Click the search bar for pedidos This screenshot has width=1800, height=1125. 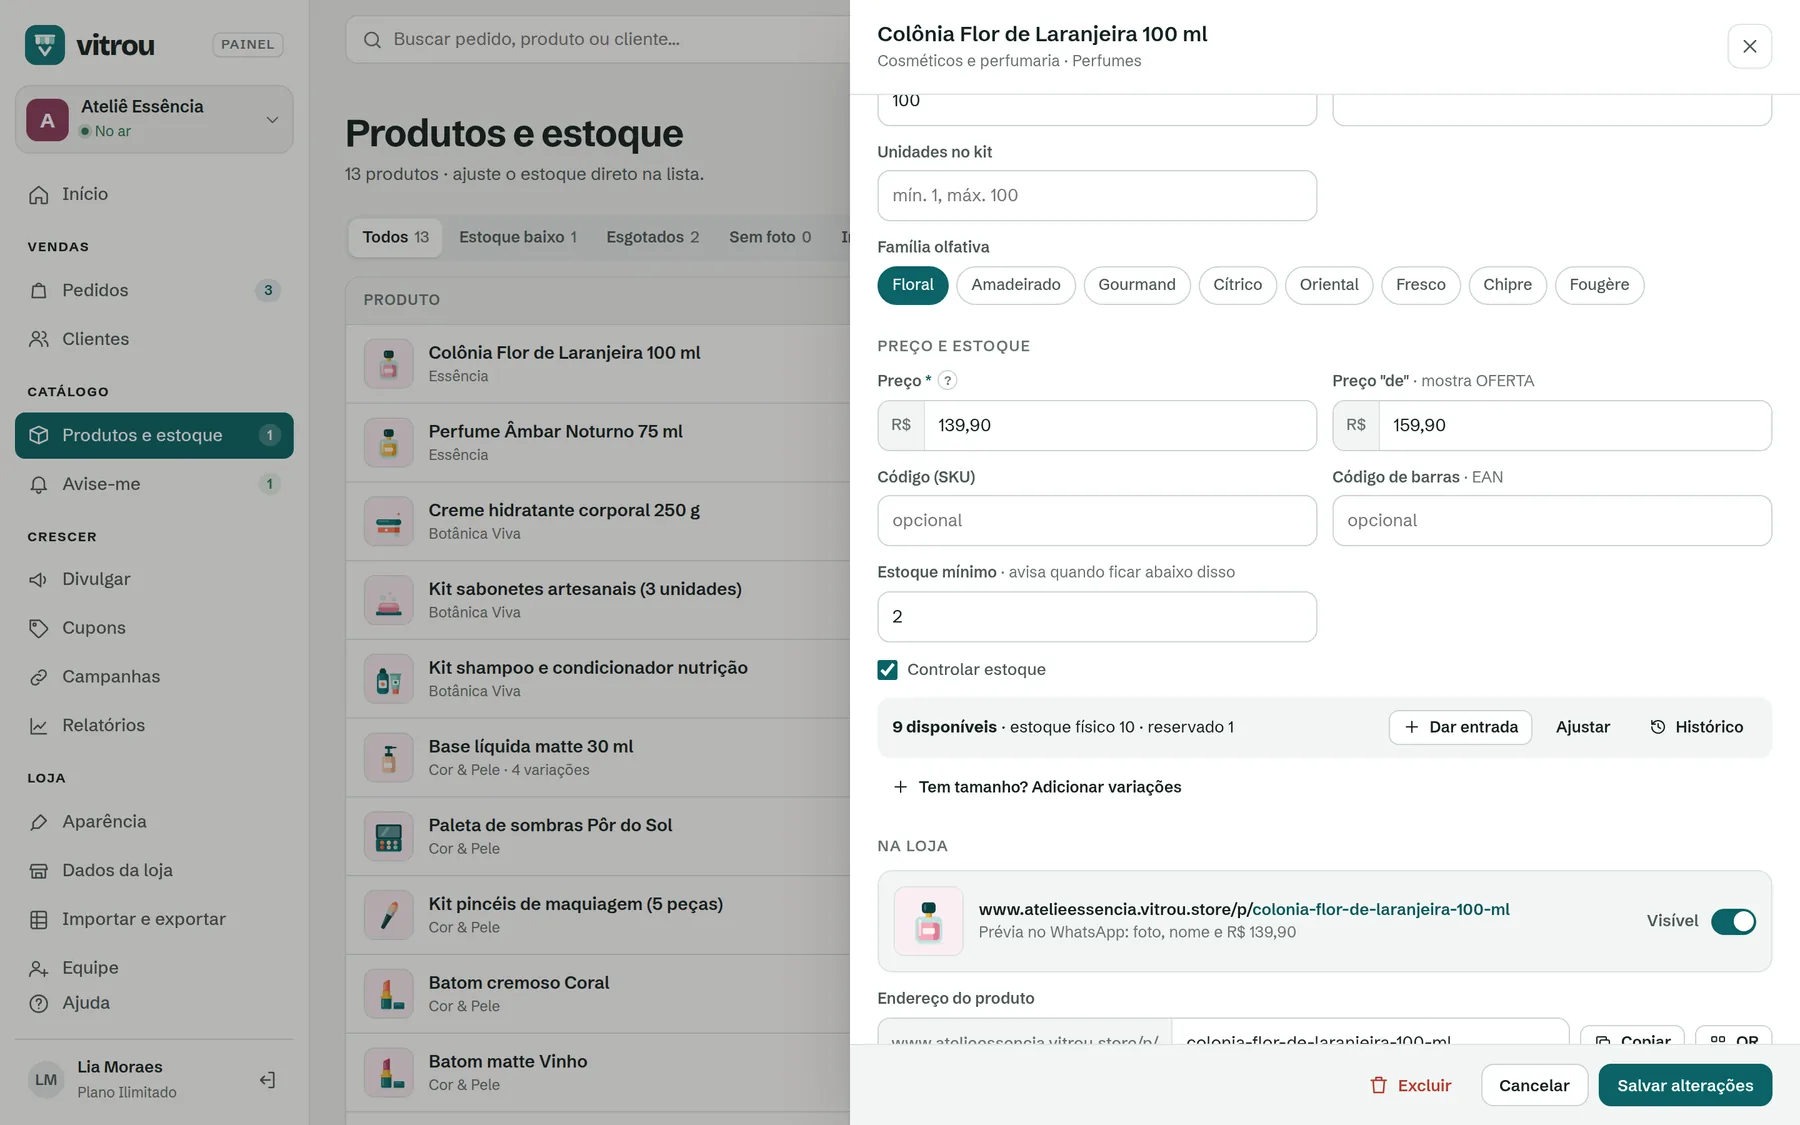click(x=600, y=40)
